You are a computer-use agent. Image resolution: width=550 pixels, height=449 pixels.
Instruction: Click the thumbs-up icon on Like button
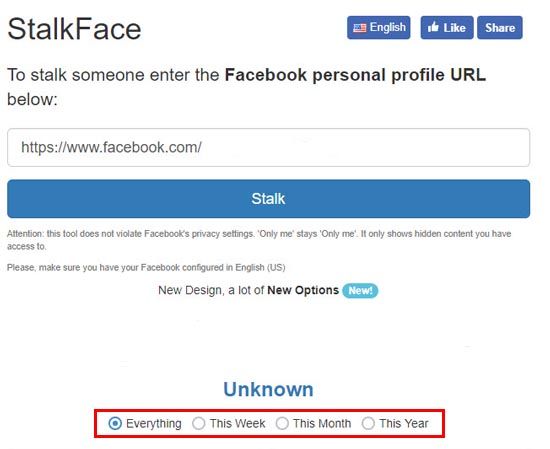(433, 27)
